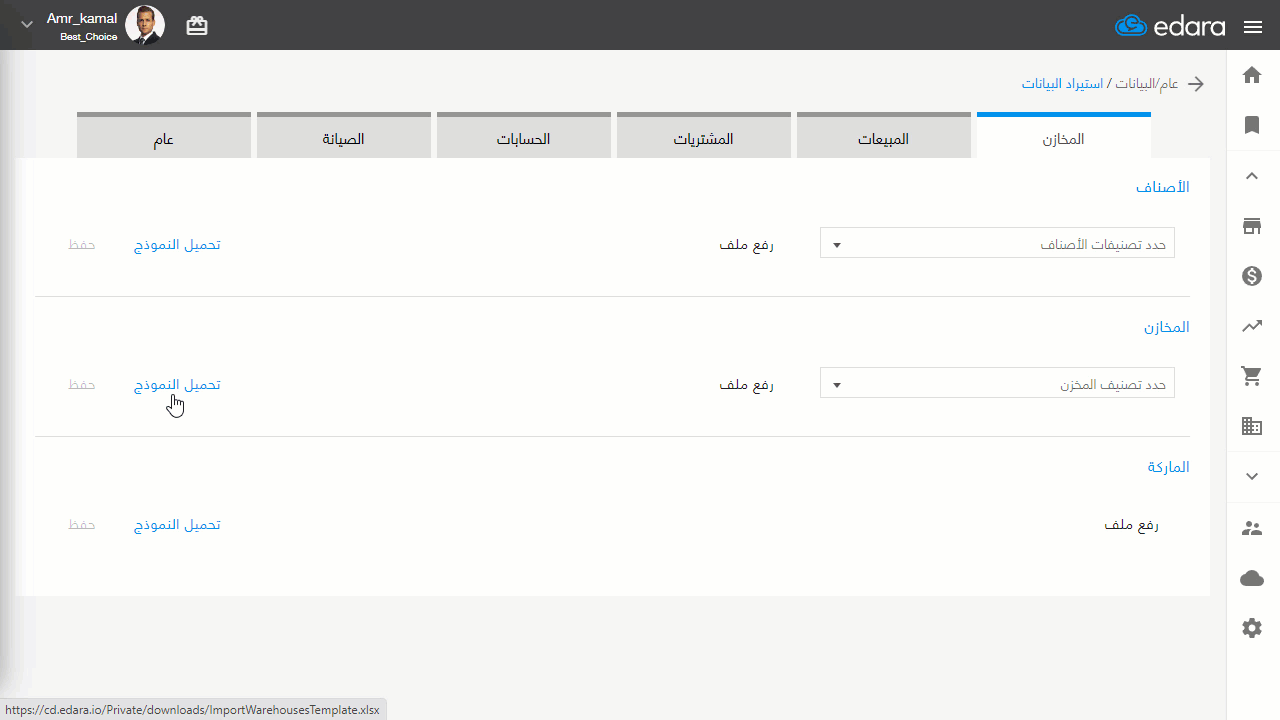The height and width of the screenshot is (720, 1280).
Task: Click رفع ملف in المخازن section
Action: tap(747, 384)
